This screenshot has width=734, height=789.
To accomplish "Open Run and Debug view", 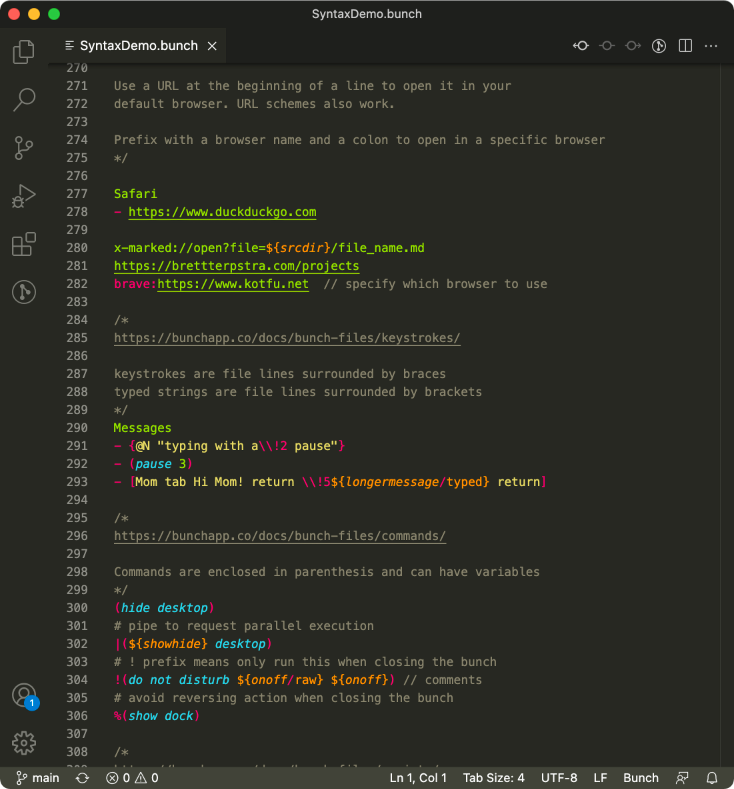I will (x=24, y=196).
